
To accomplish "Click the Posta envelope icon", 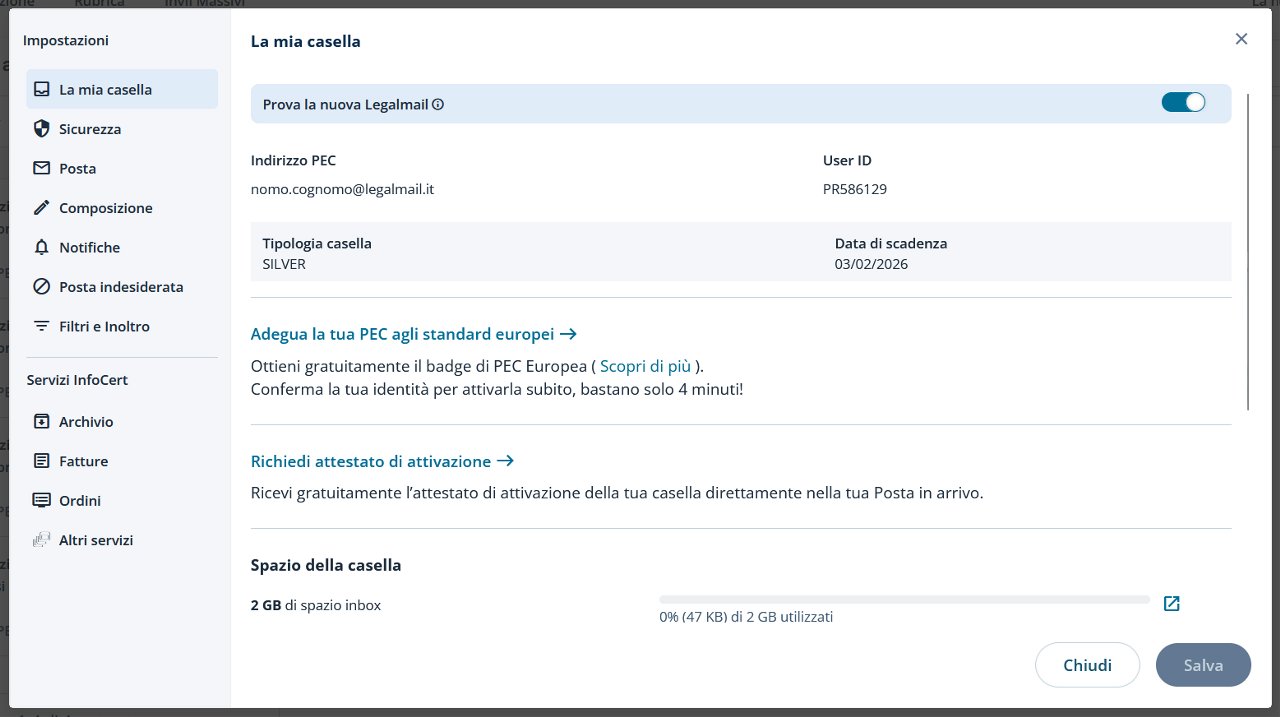I will 41,168.
